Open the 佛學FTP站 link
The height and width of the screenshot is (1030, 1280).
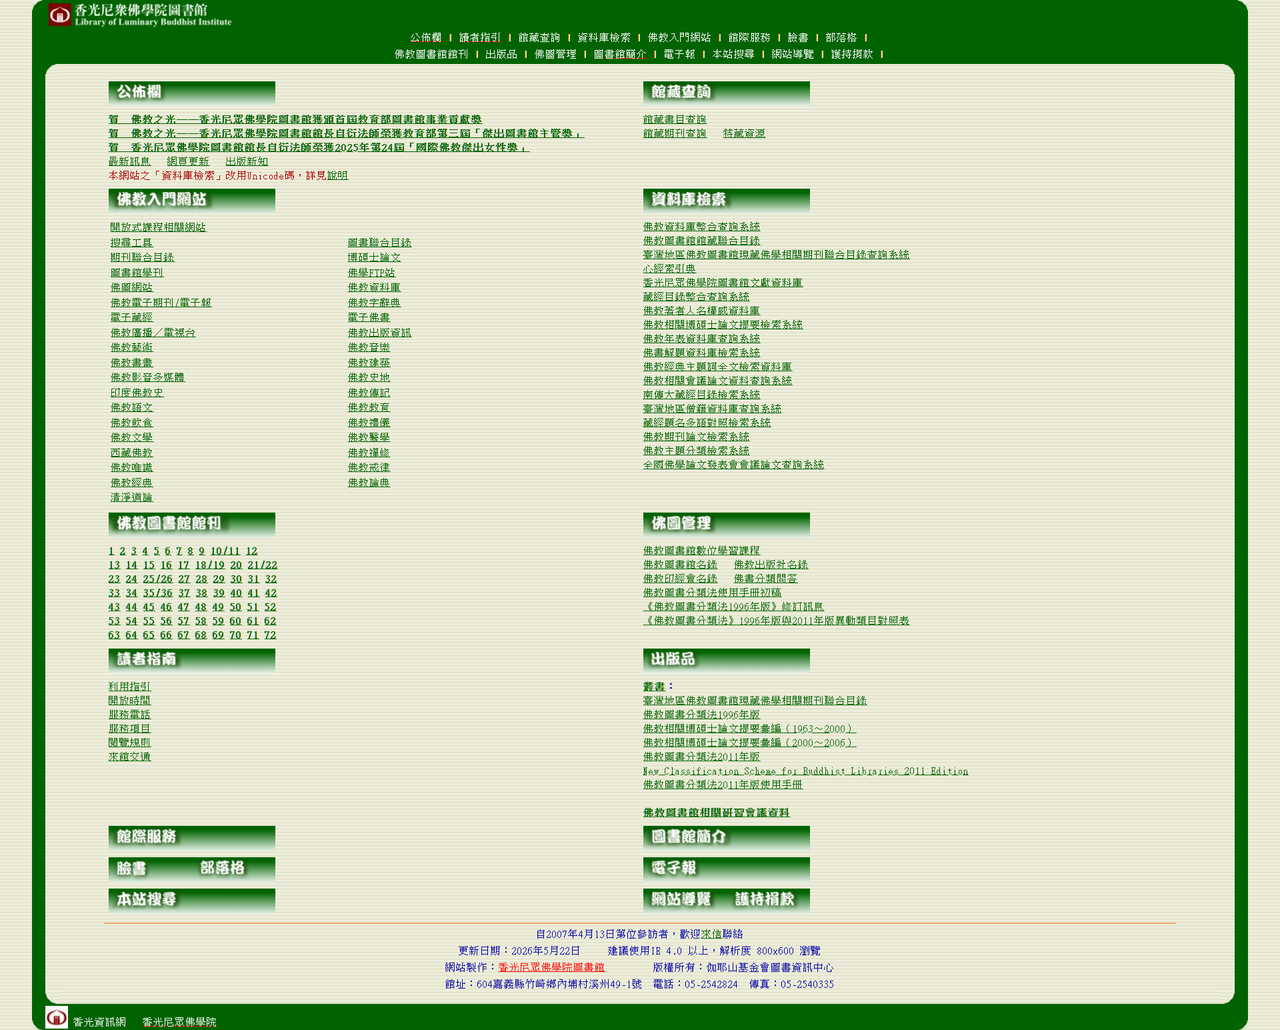click(372, 273)
